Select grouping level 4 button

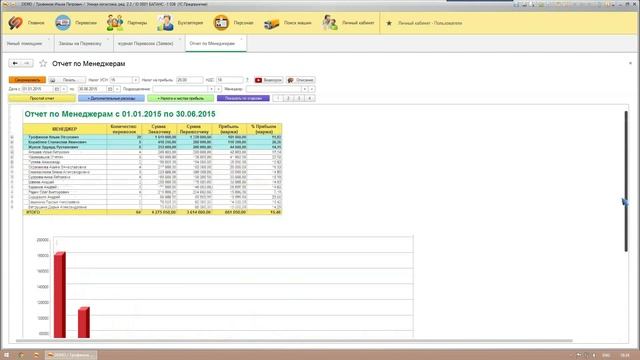tap(310, 98)
